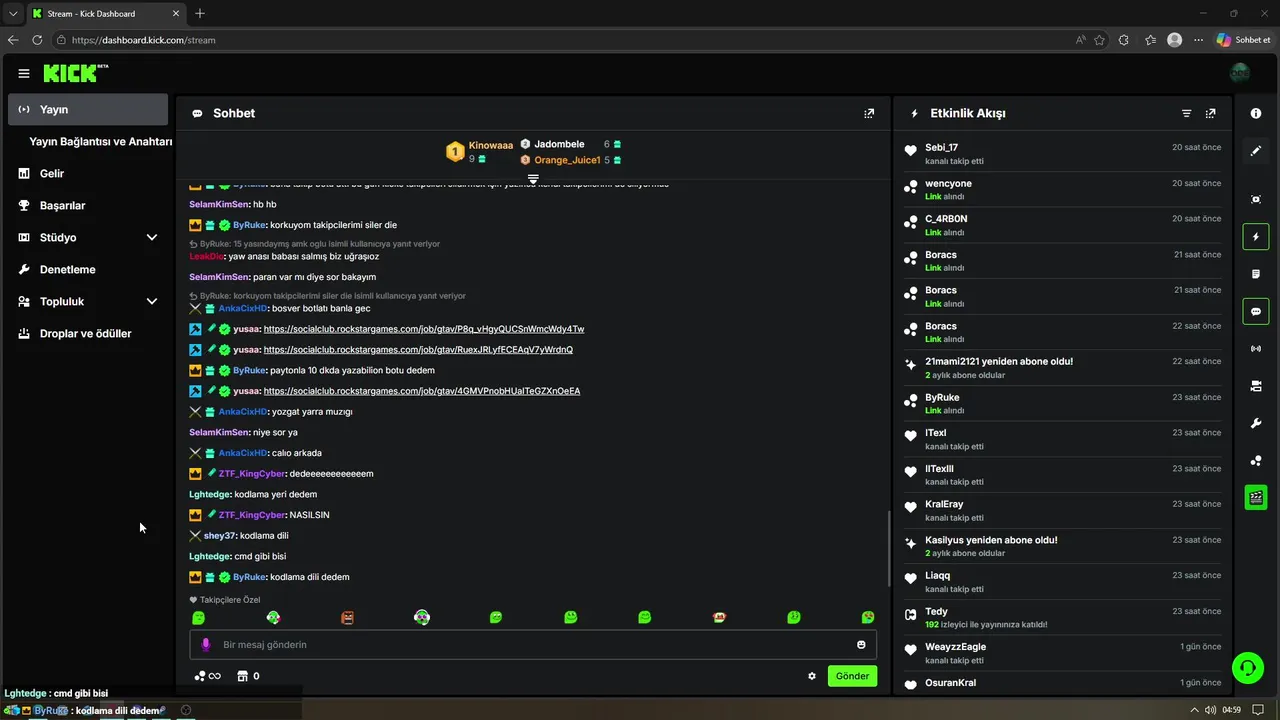Click the channel points infinity icon
The width and height of the screenshot is (1280, 720).
[207, 676]
